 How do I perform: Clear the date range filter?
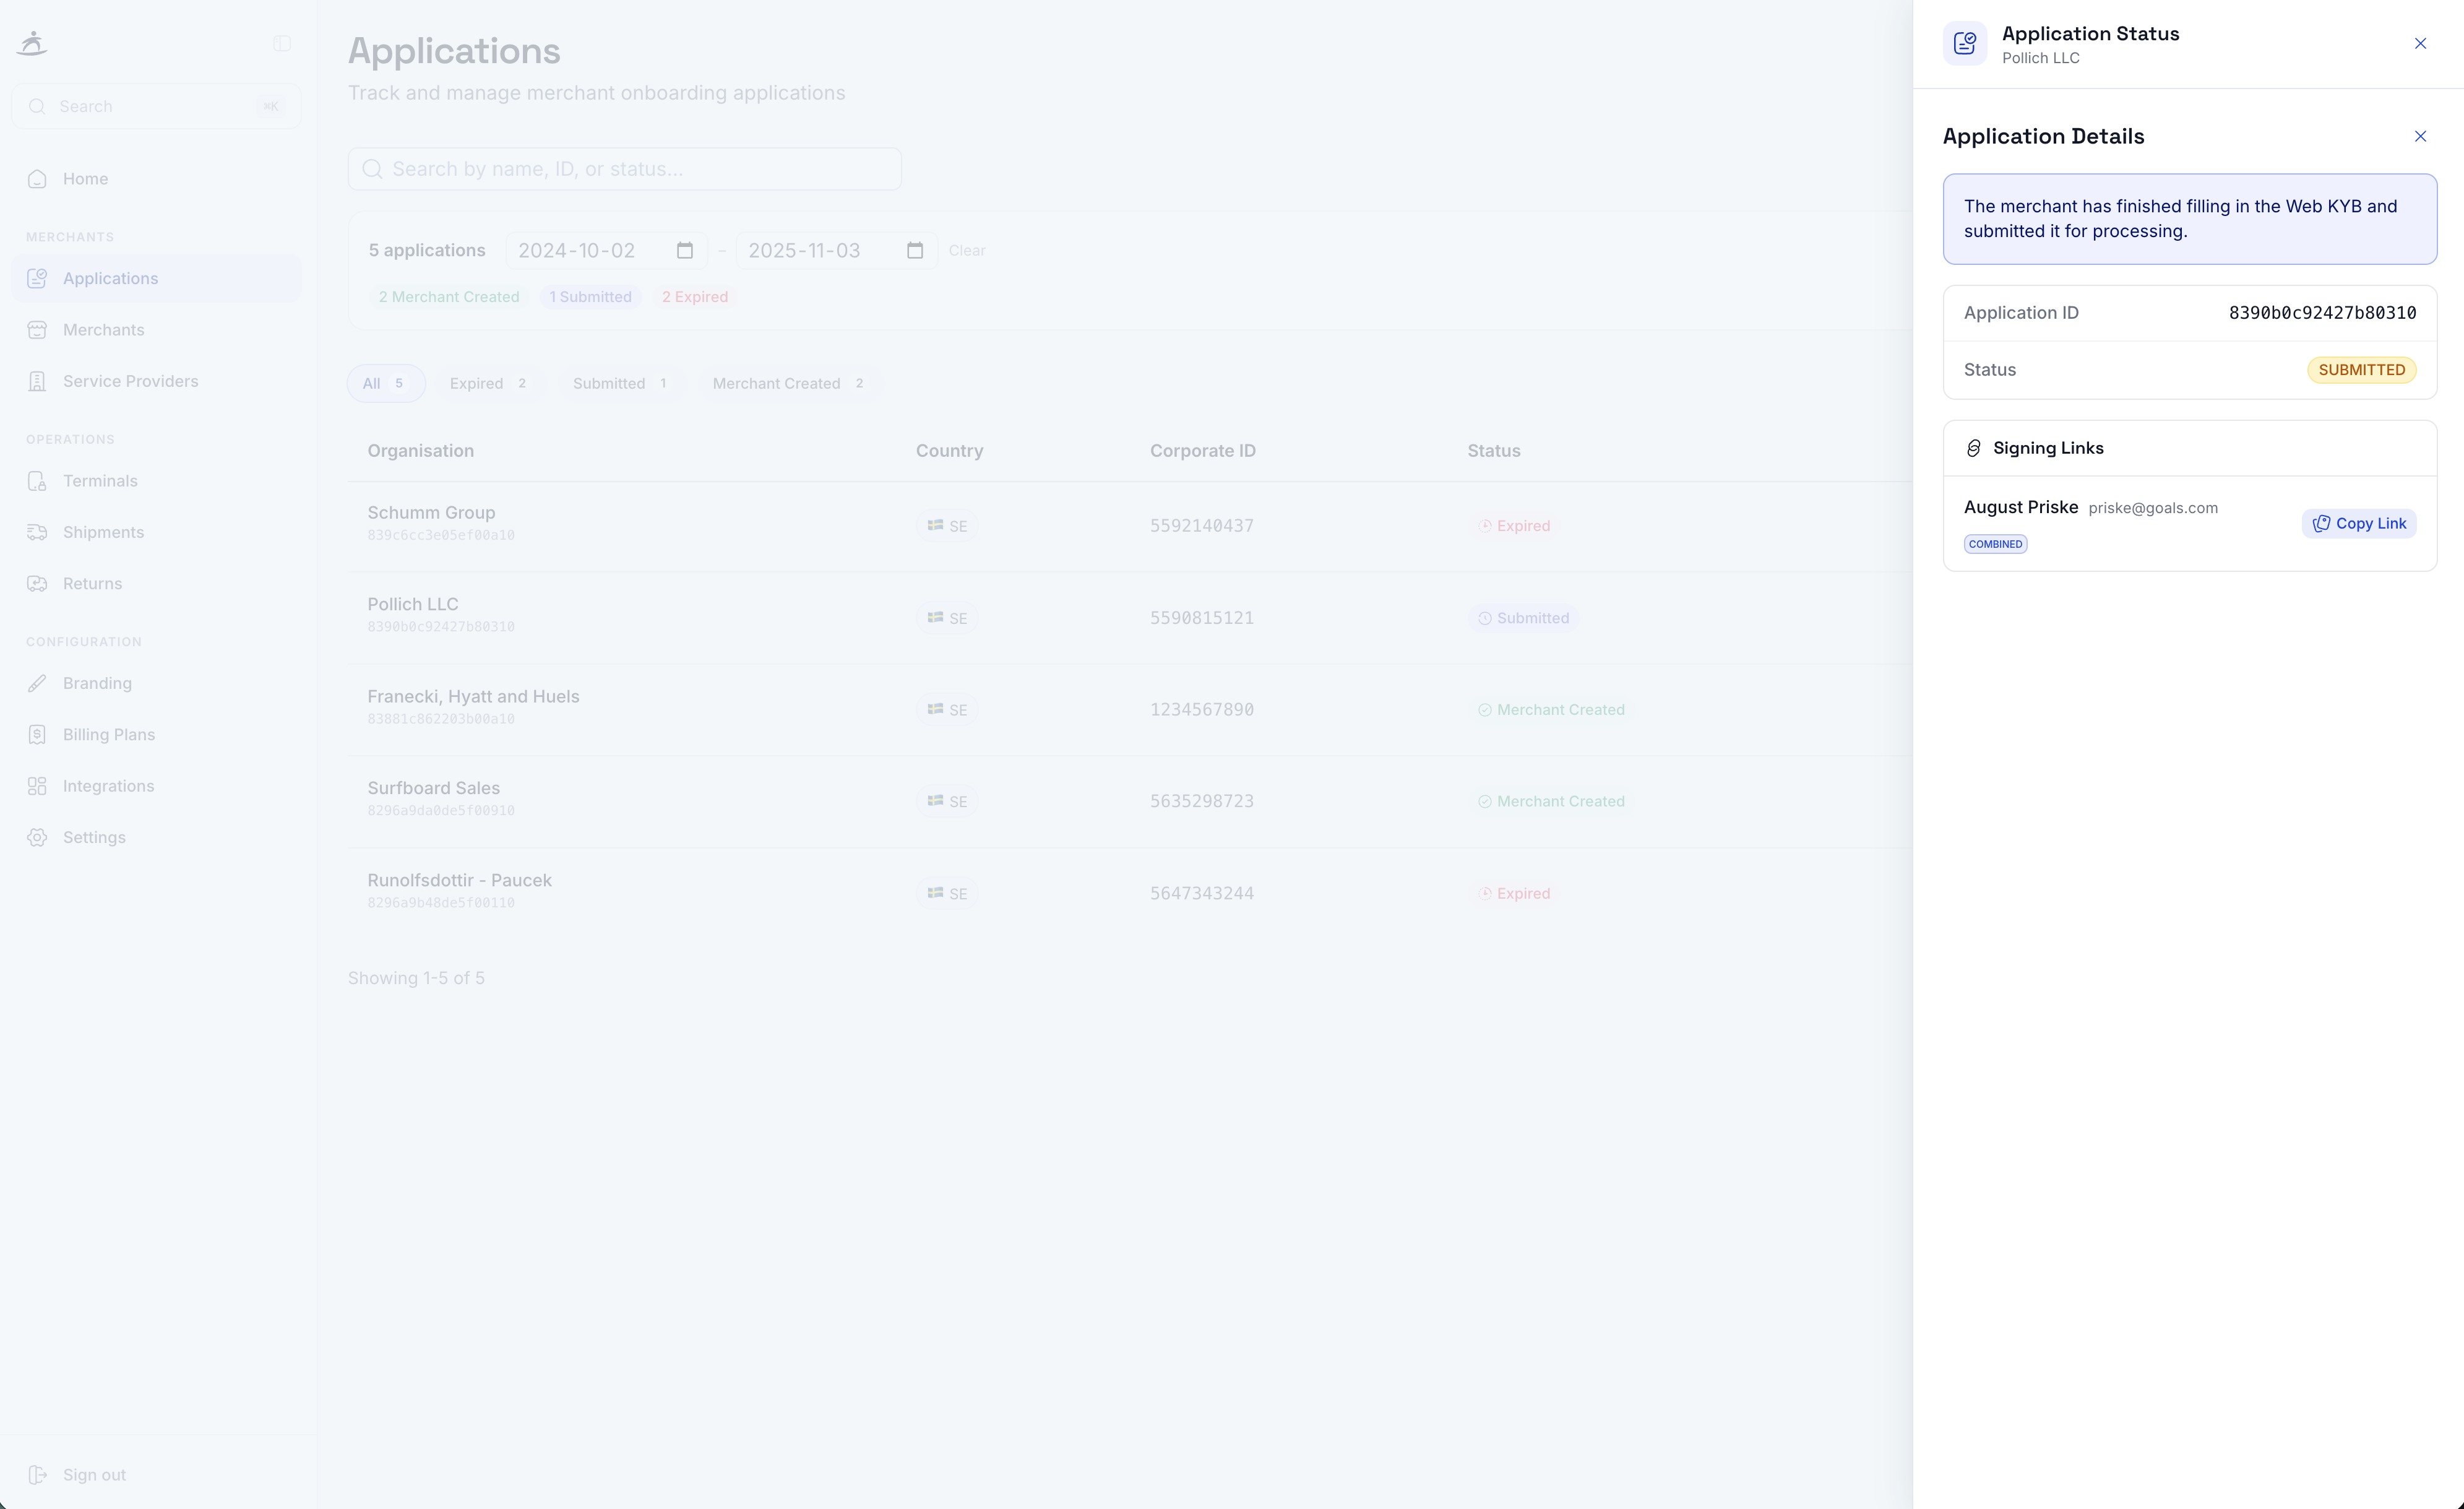966,250
